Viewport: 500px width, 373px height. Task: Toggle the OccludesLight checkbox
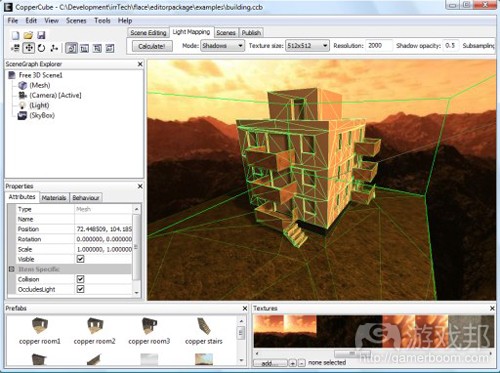click(x=80, y=289)
